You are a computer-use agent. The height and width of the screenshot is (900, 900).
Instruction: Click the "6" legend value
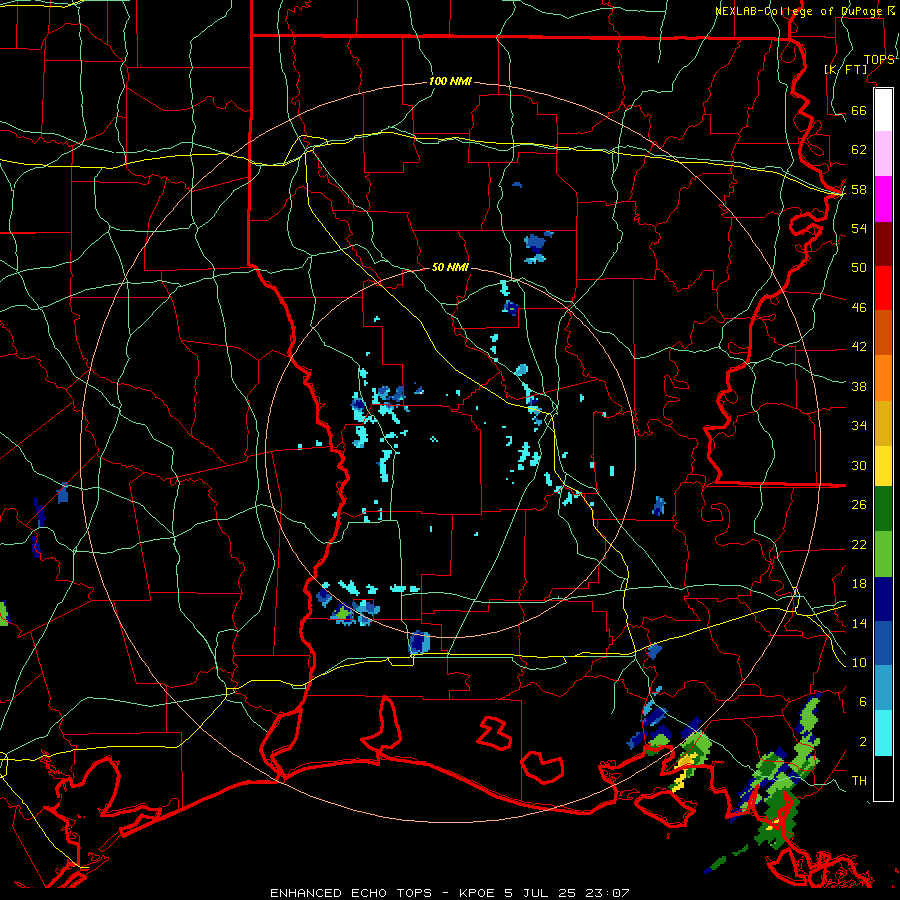point(863,701)
